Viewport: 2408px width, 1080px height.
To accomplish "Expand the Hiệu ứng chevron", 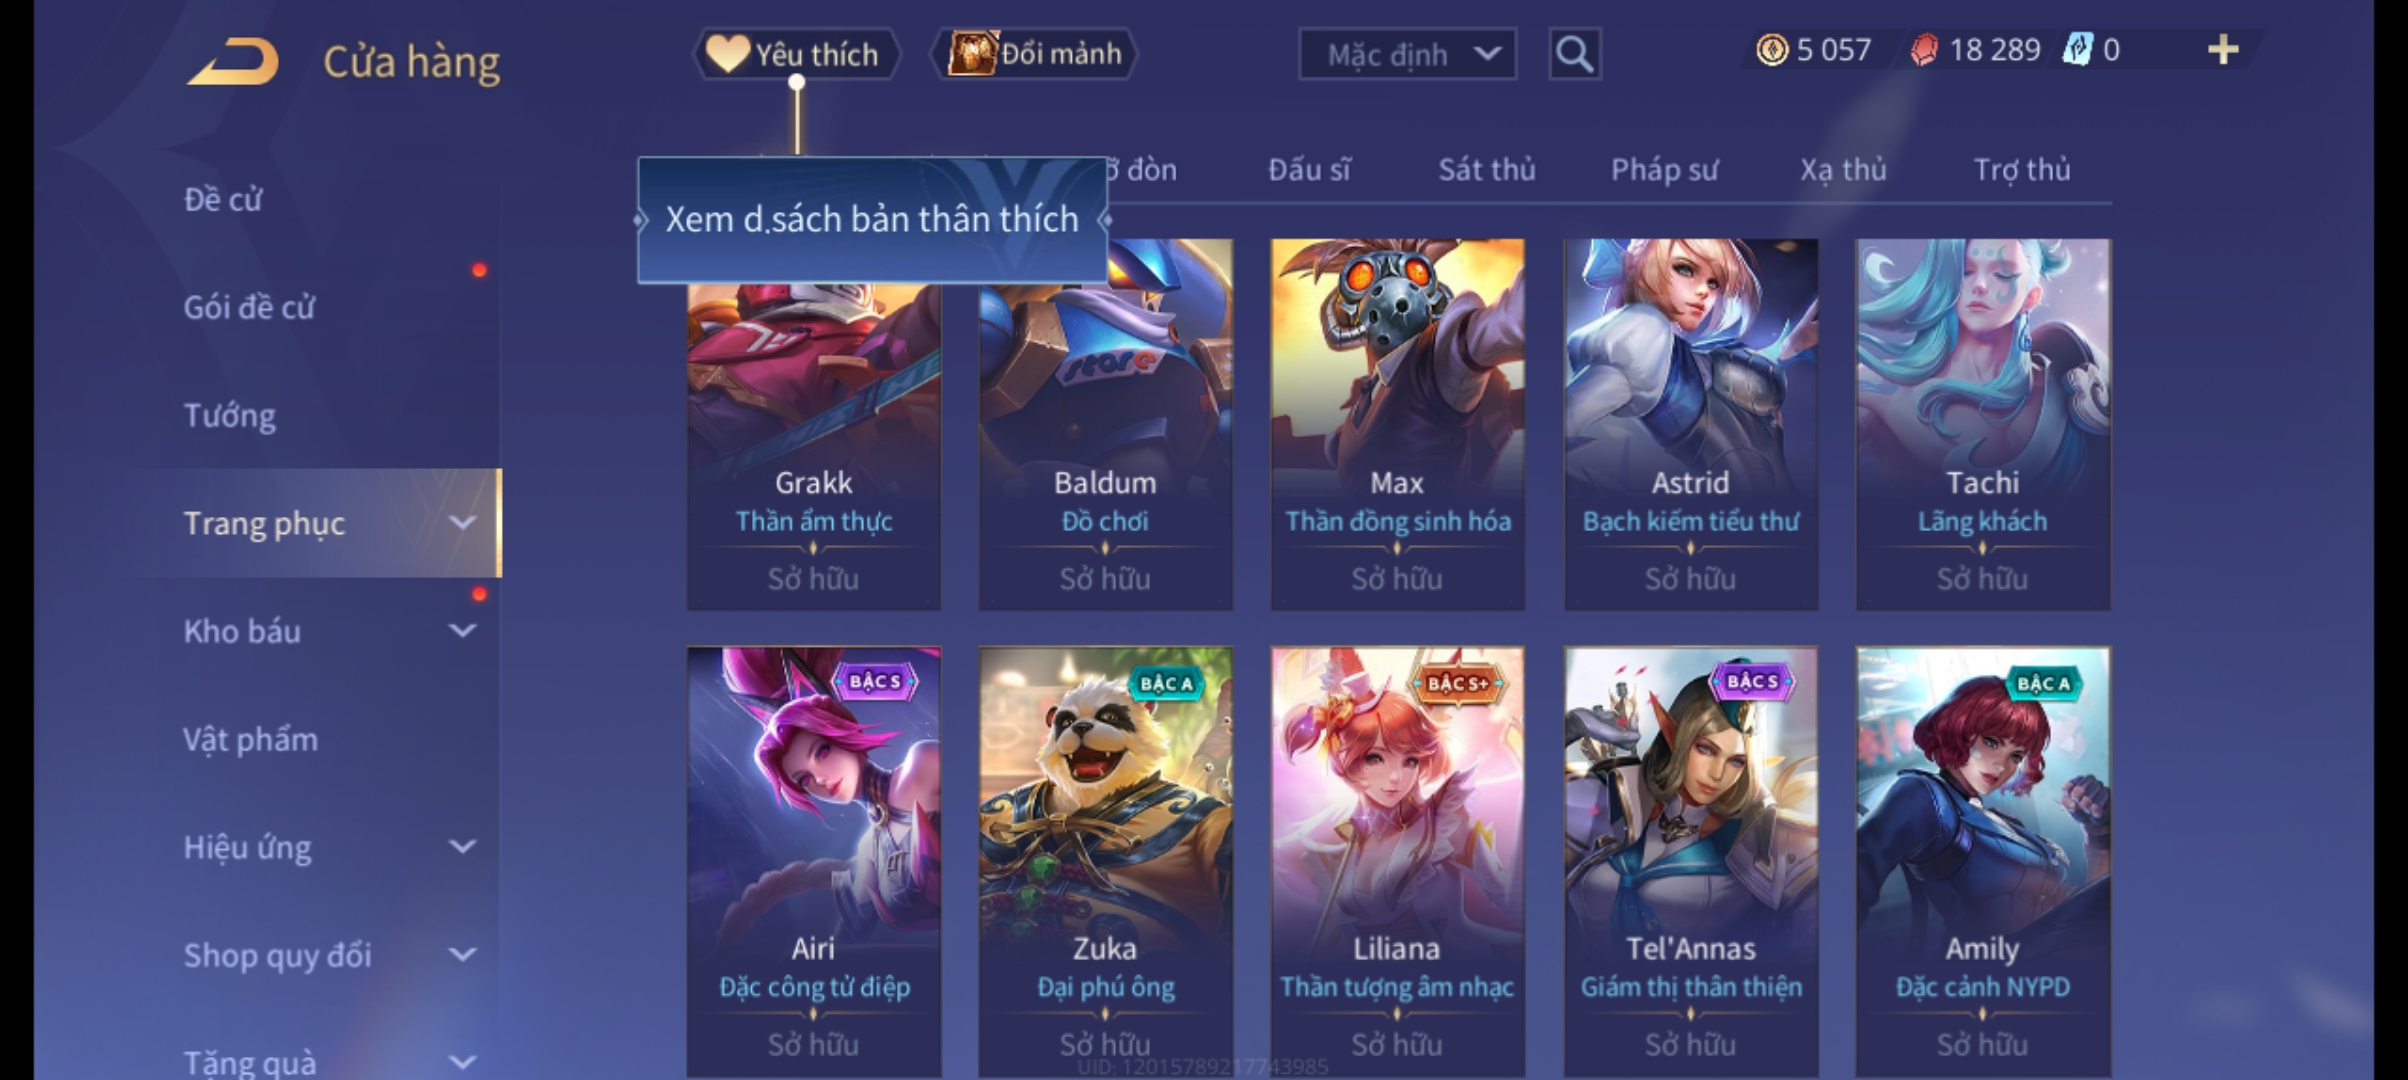I will click(x=462, y=847).
